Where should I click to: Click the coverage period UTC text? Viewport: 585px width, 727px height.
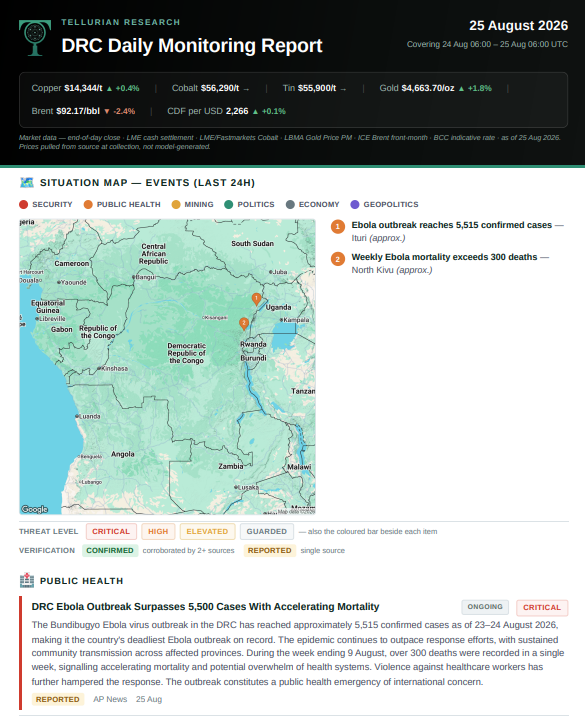487,45
